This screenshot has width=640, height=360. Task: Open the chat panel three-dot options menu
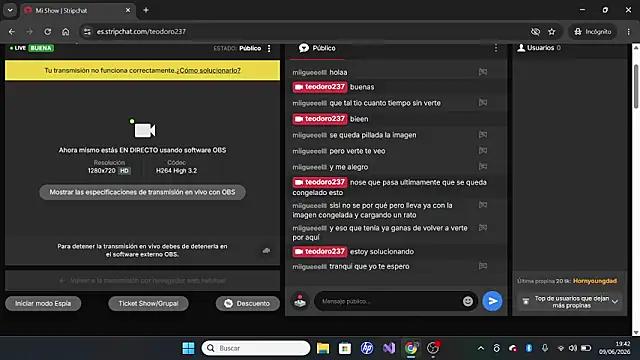point(496,48)
